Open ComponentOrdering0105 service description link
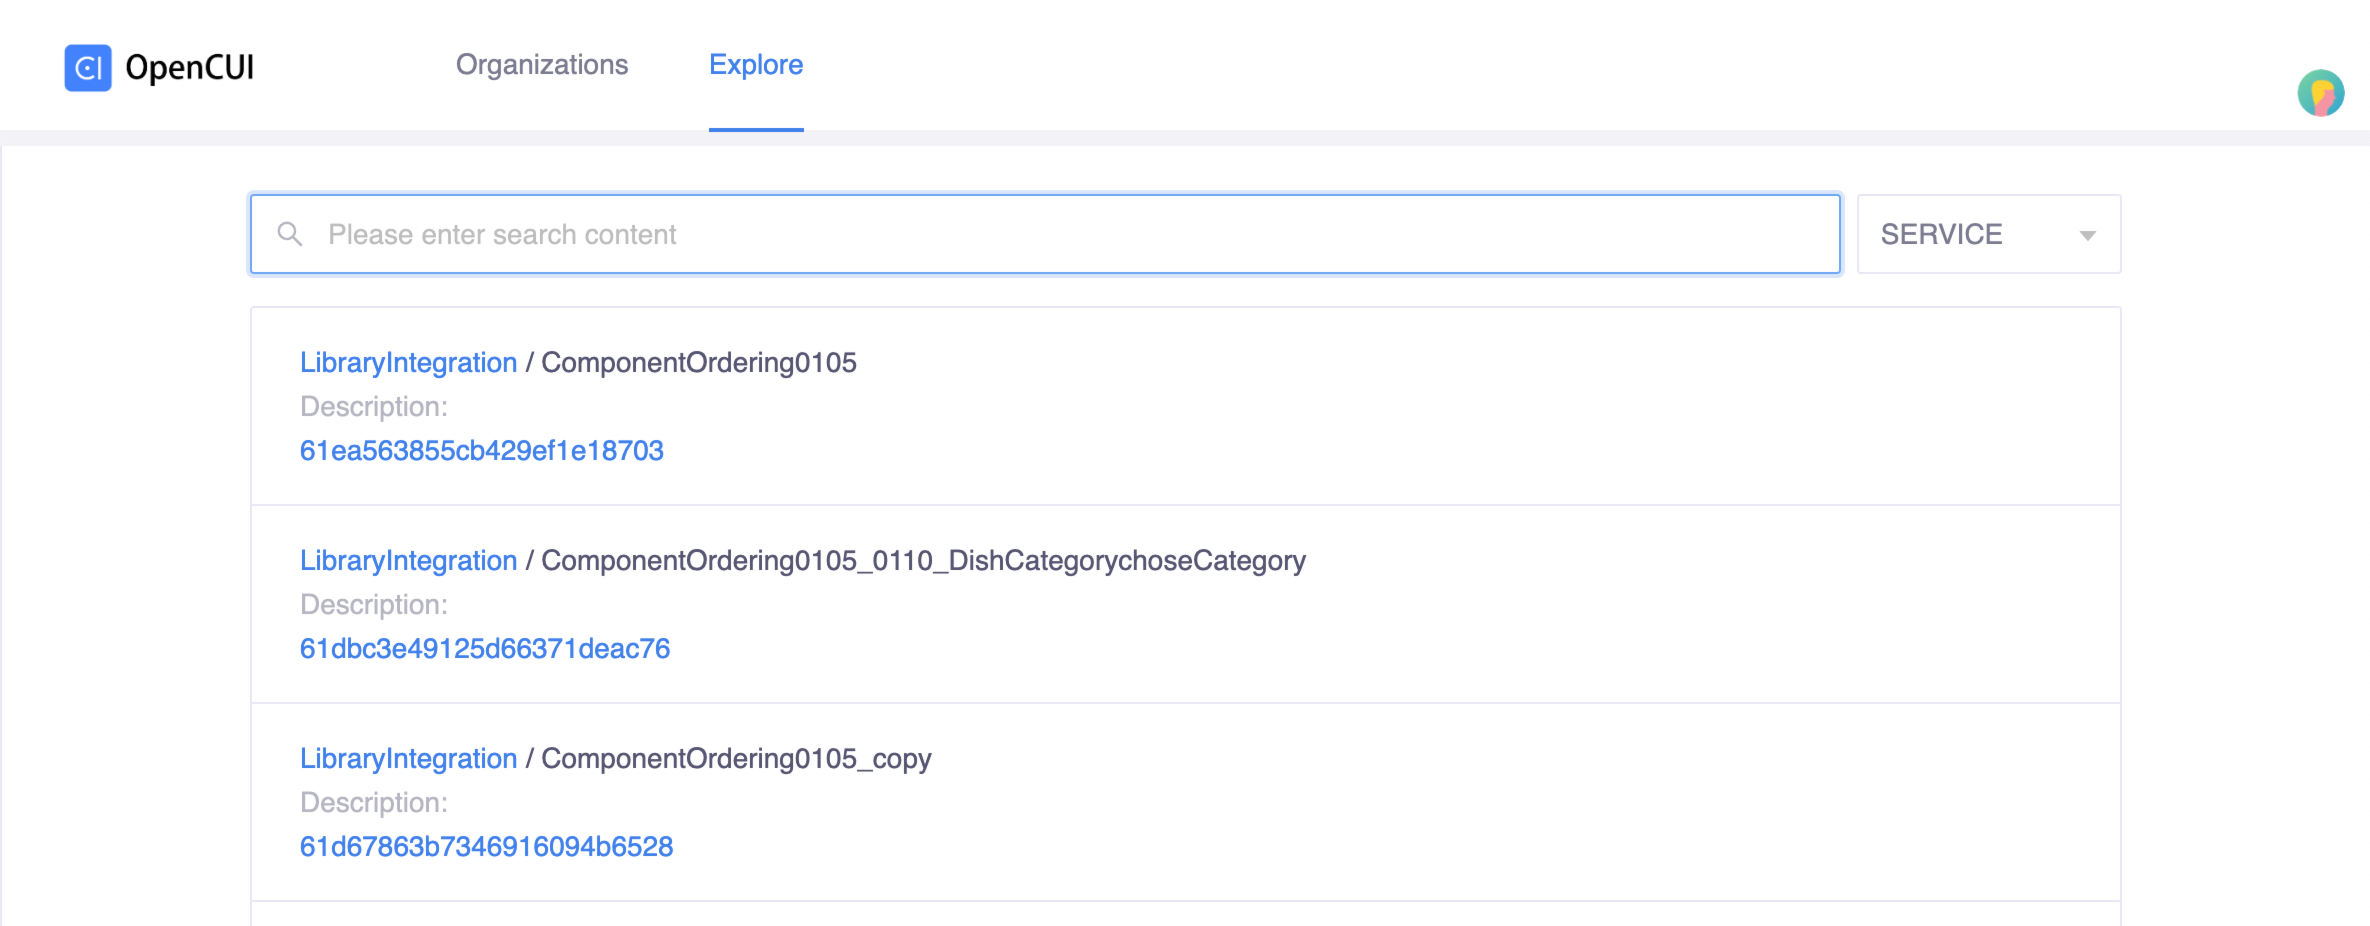 (x=482, y=451)
